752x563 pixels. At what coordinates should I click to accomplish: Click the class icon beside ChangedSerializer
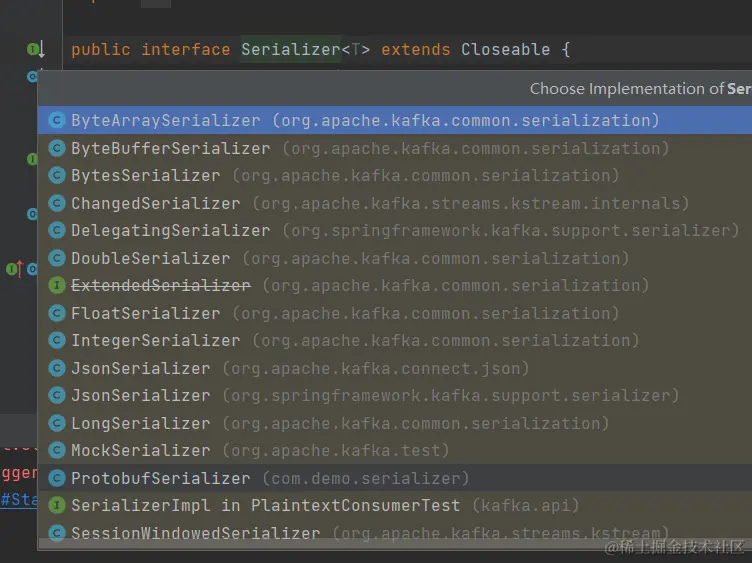point(57,203)
